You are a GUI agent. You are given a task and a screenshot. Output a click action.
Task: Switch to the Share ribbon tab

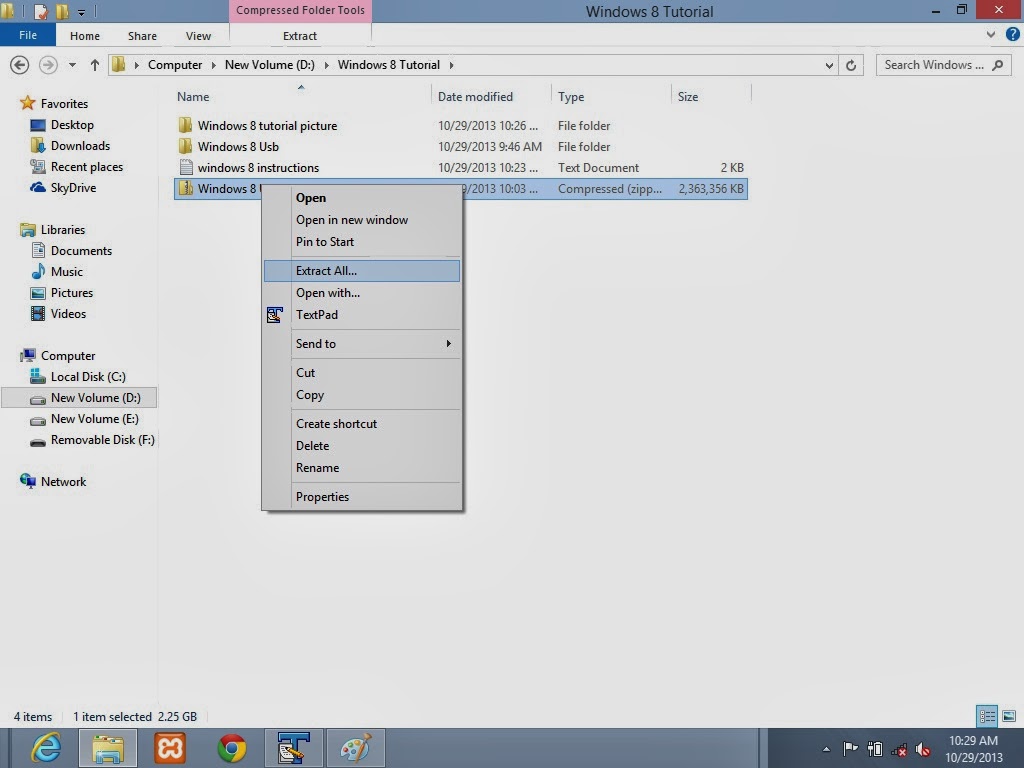(x=142, y=36)
